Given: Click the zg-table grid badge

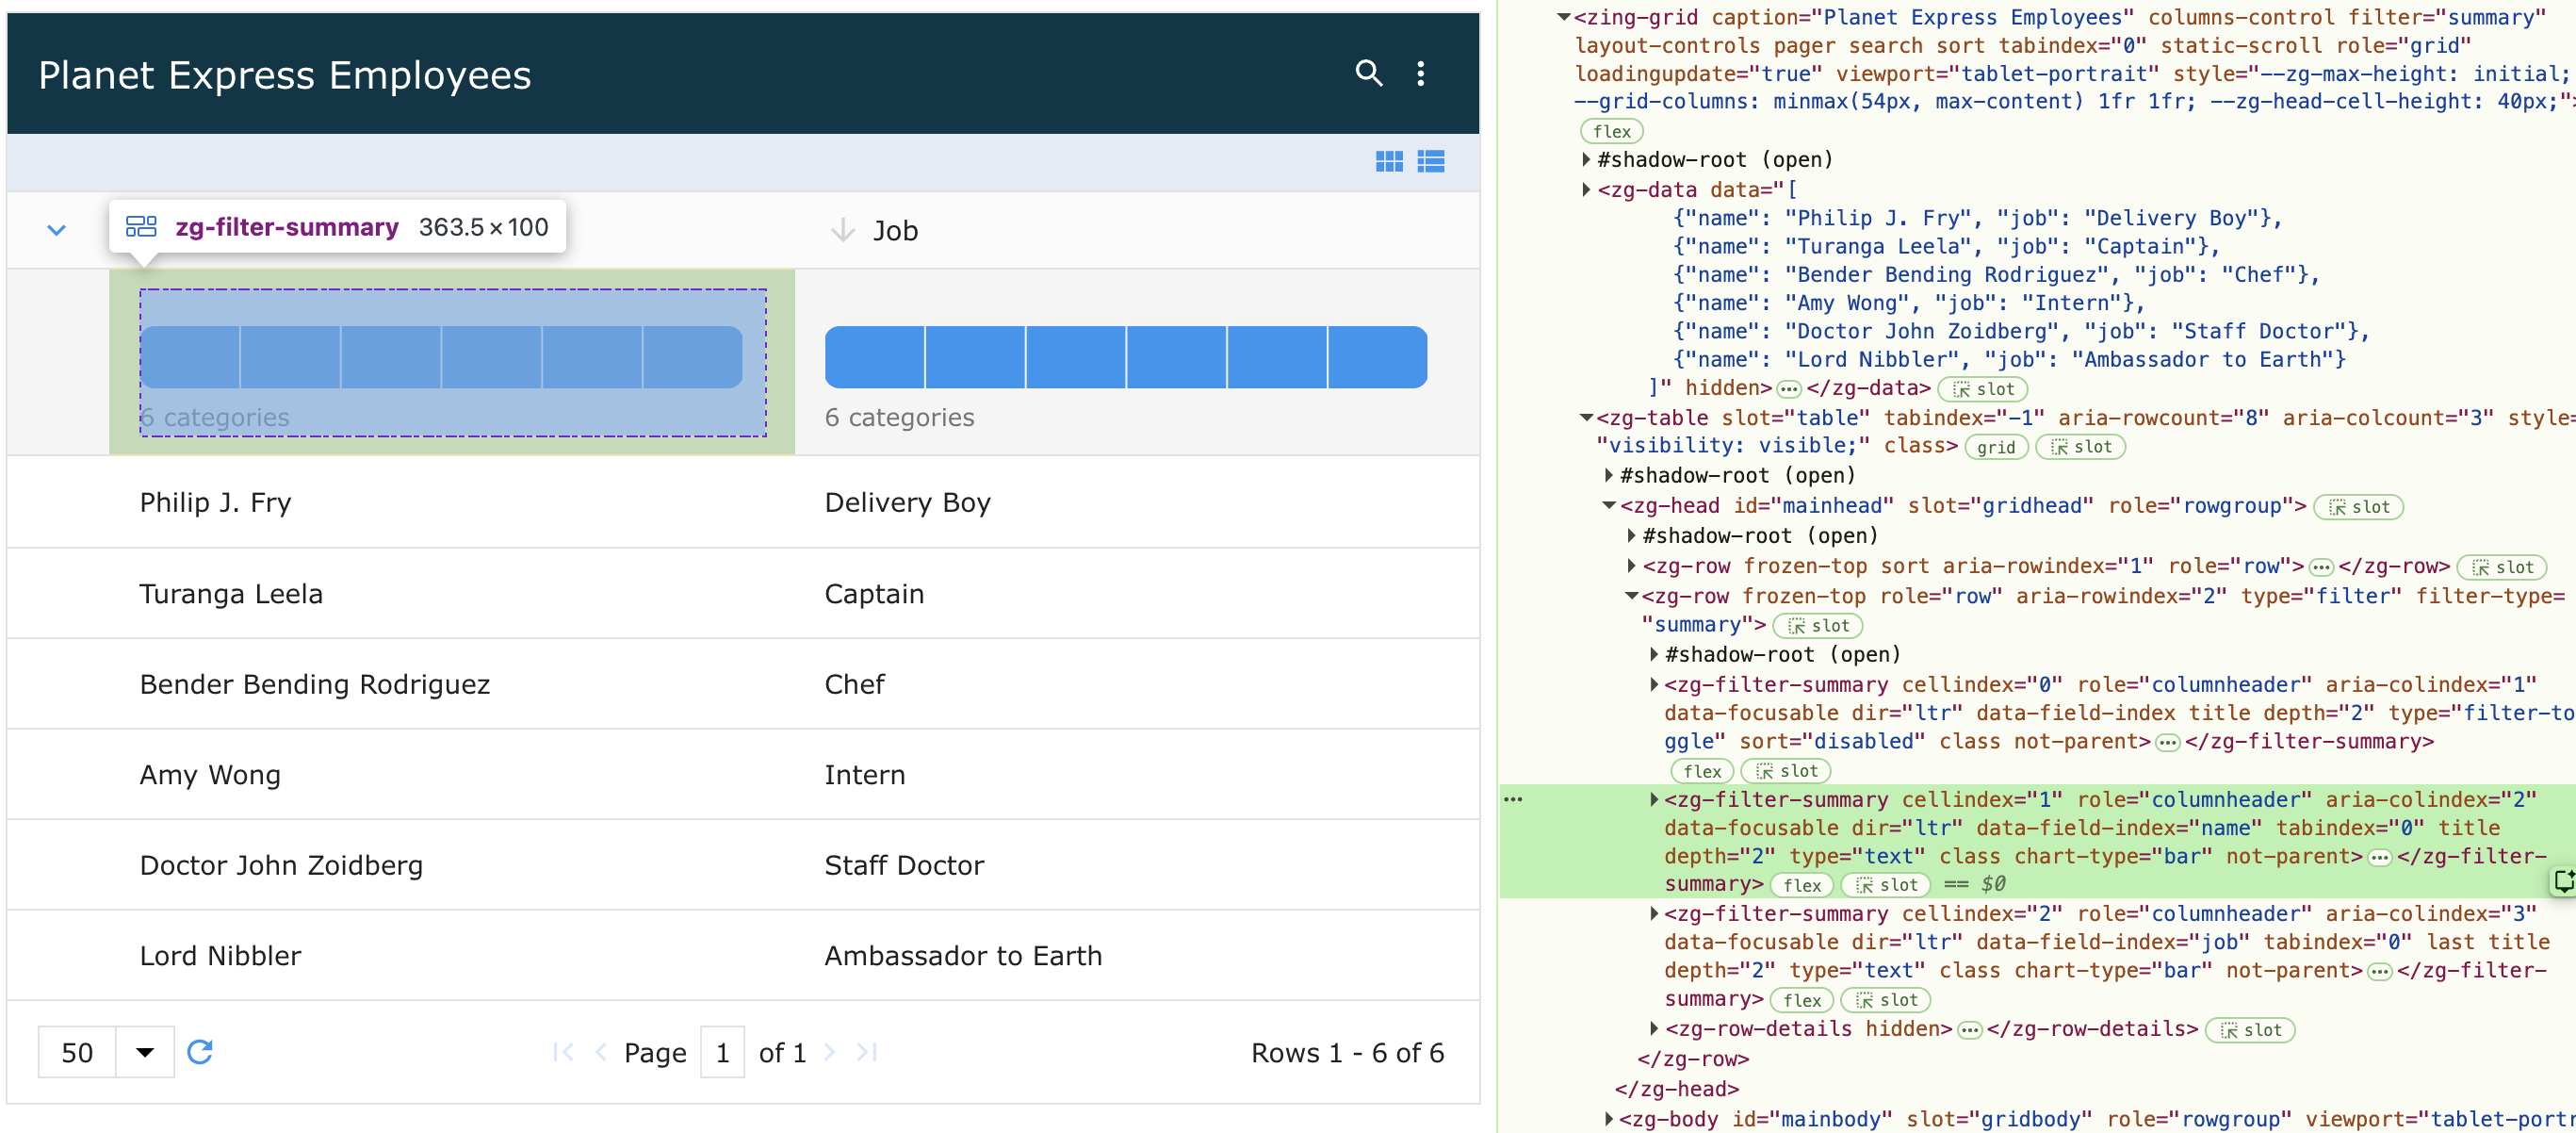Looking at the screenshot, I should (x=1996, y=447).
